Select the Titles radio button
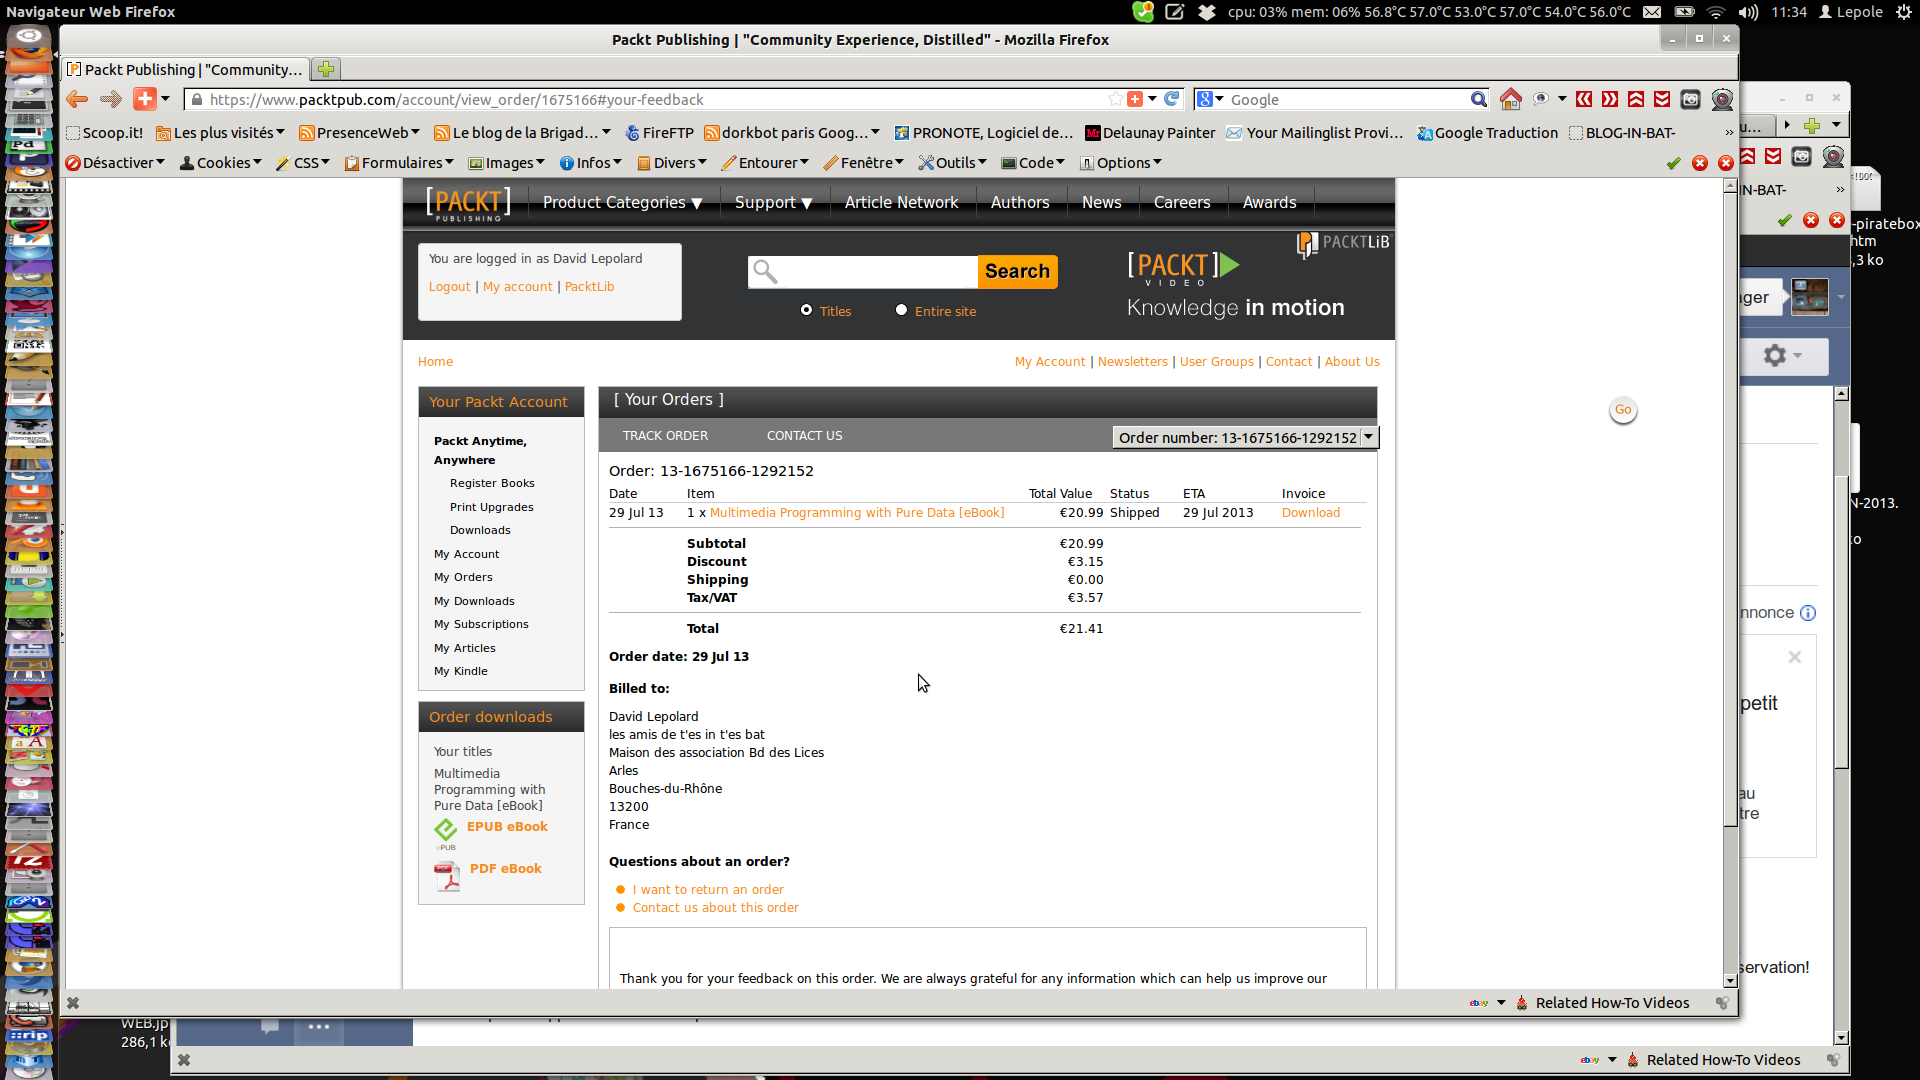This screenshot has height=1080, width=1920. pyautogui.click(x=806, y=310)
